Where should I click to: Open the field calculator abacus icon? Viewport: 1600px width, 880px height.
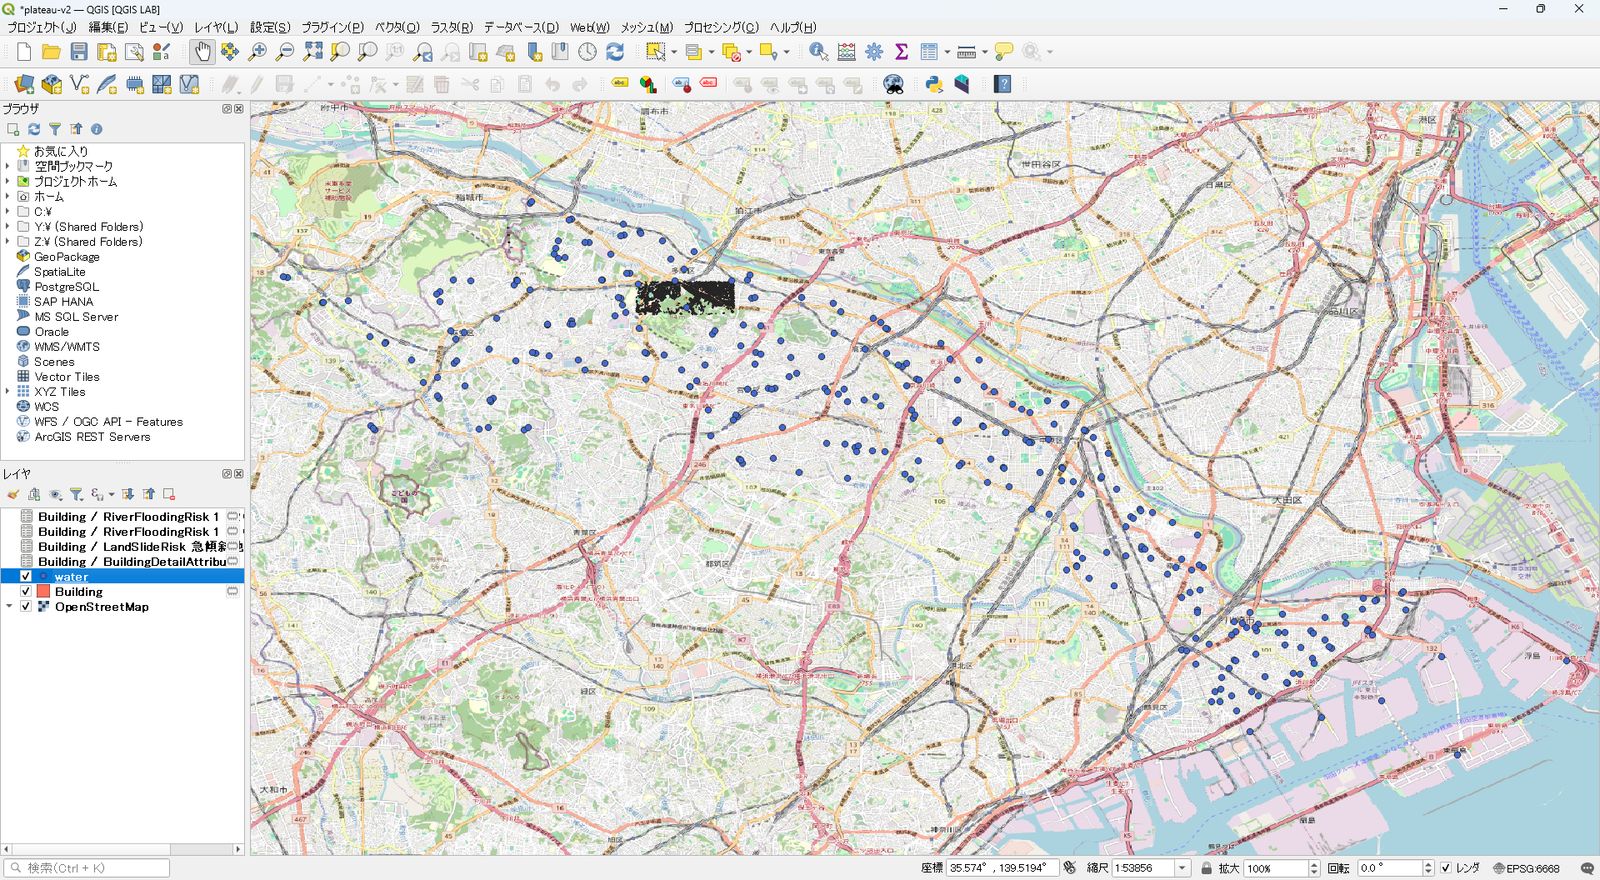tap(847, 52)
